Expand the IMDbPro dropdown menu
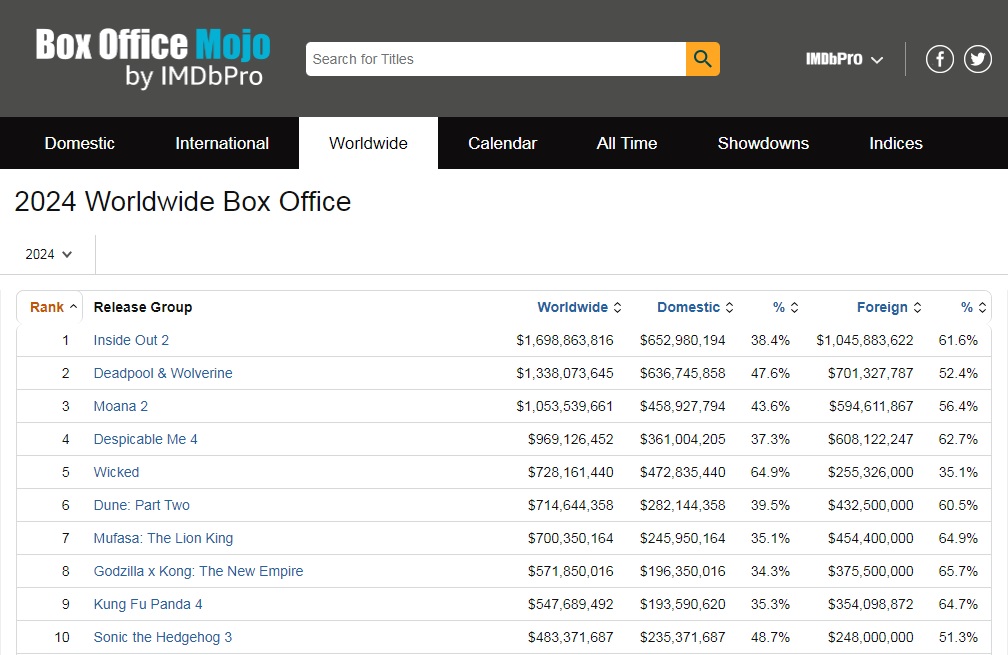Screen dimensions: 1008x655 coord(844,59)
